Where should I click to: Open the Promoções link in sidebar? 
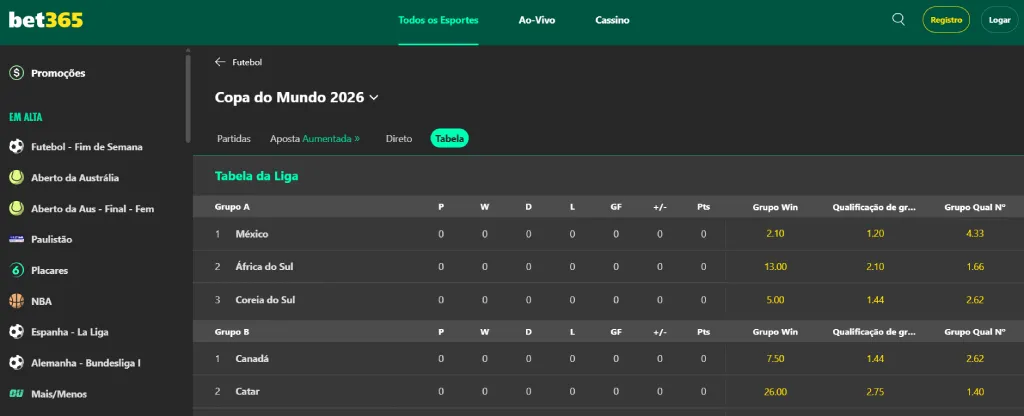click(x=58, y=73)
